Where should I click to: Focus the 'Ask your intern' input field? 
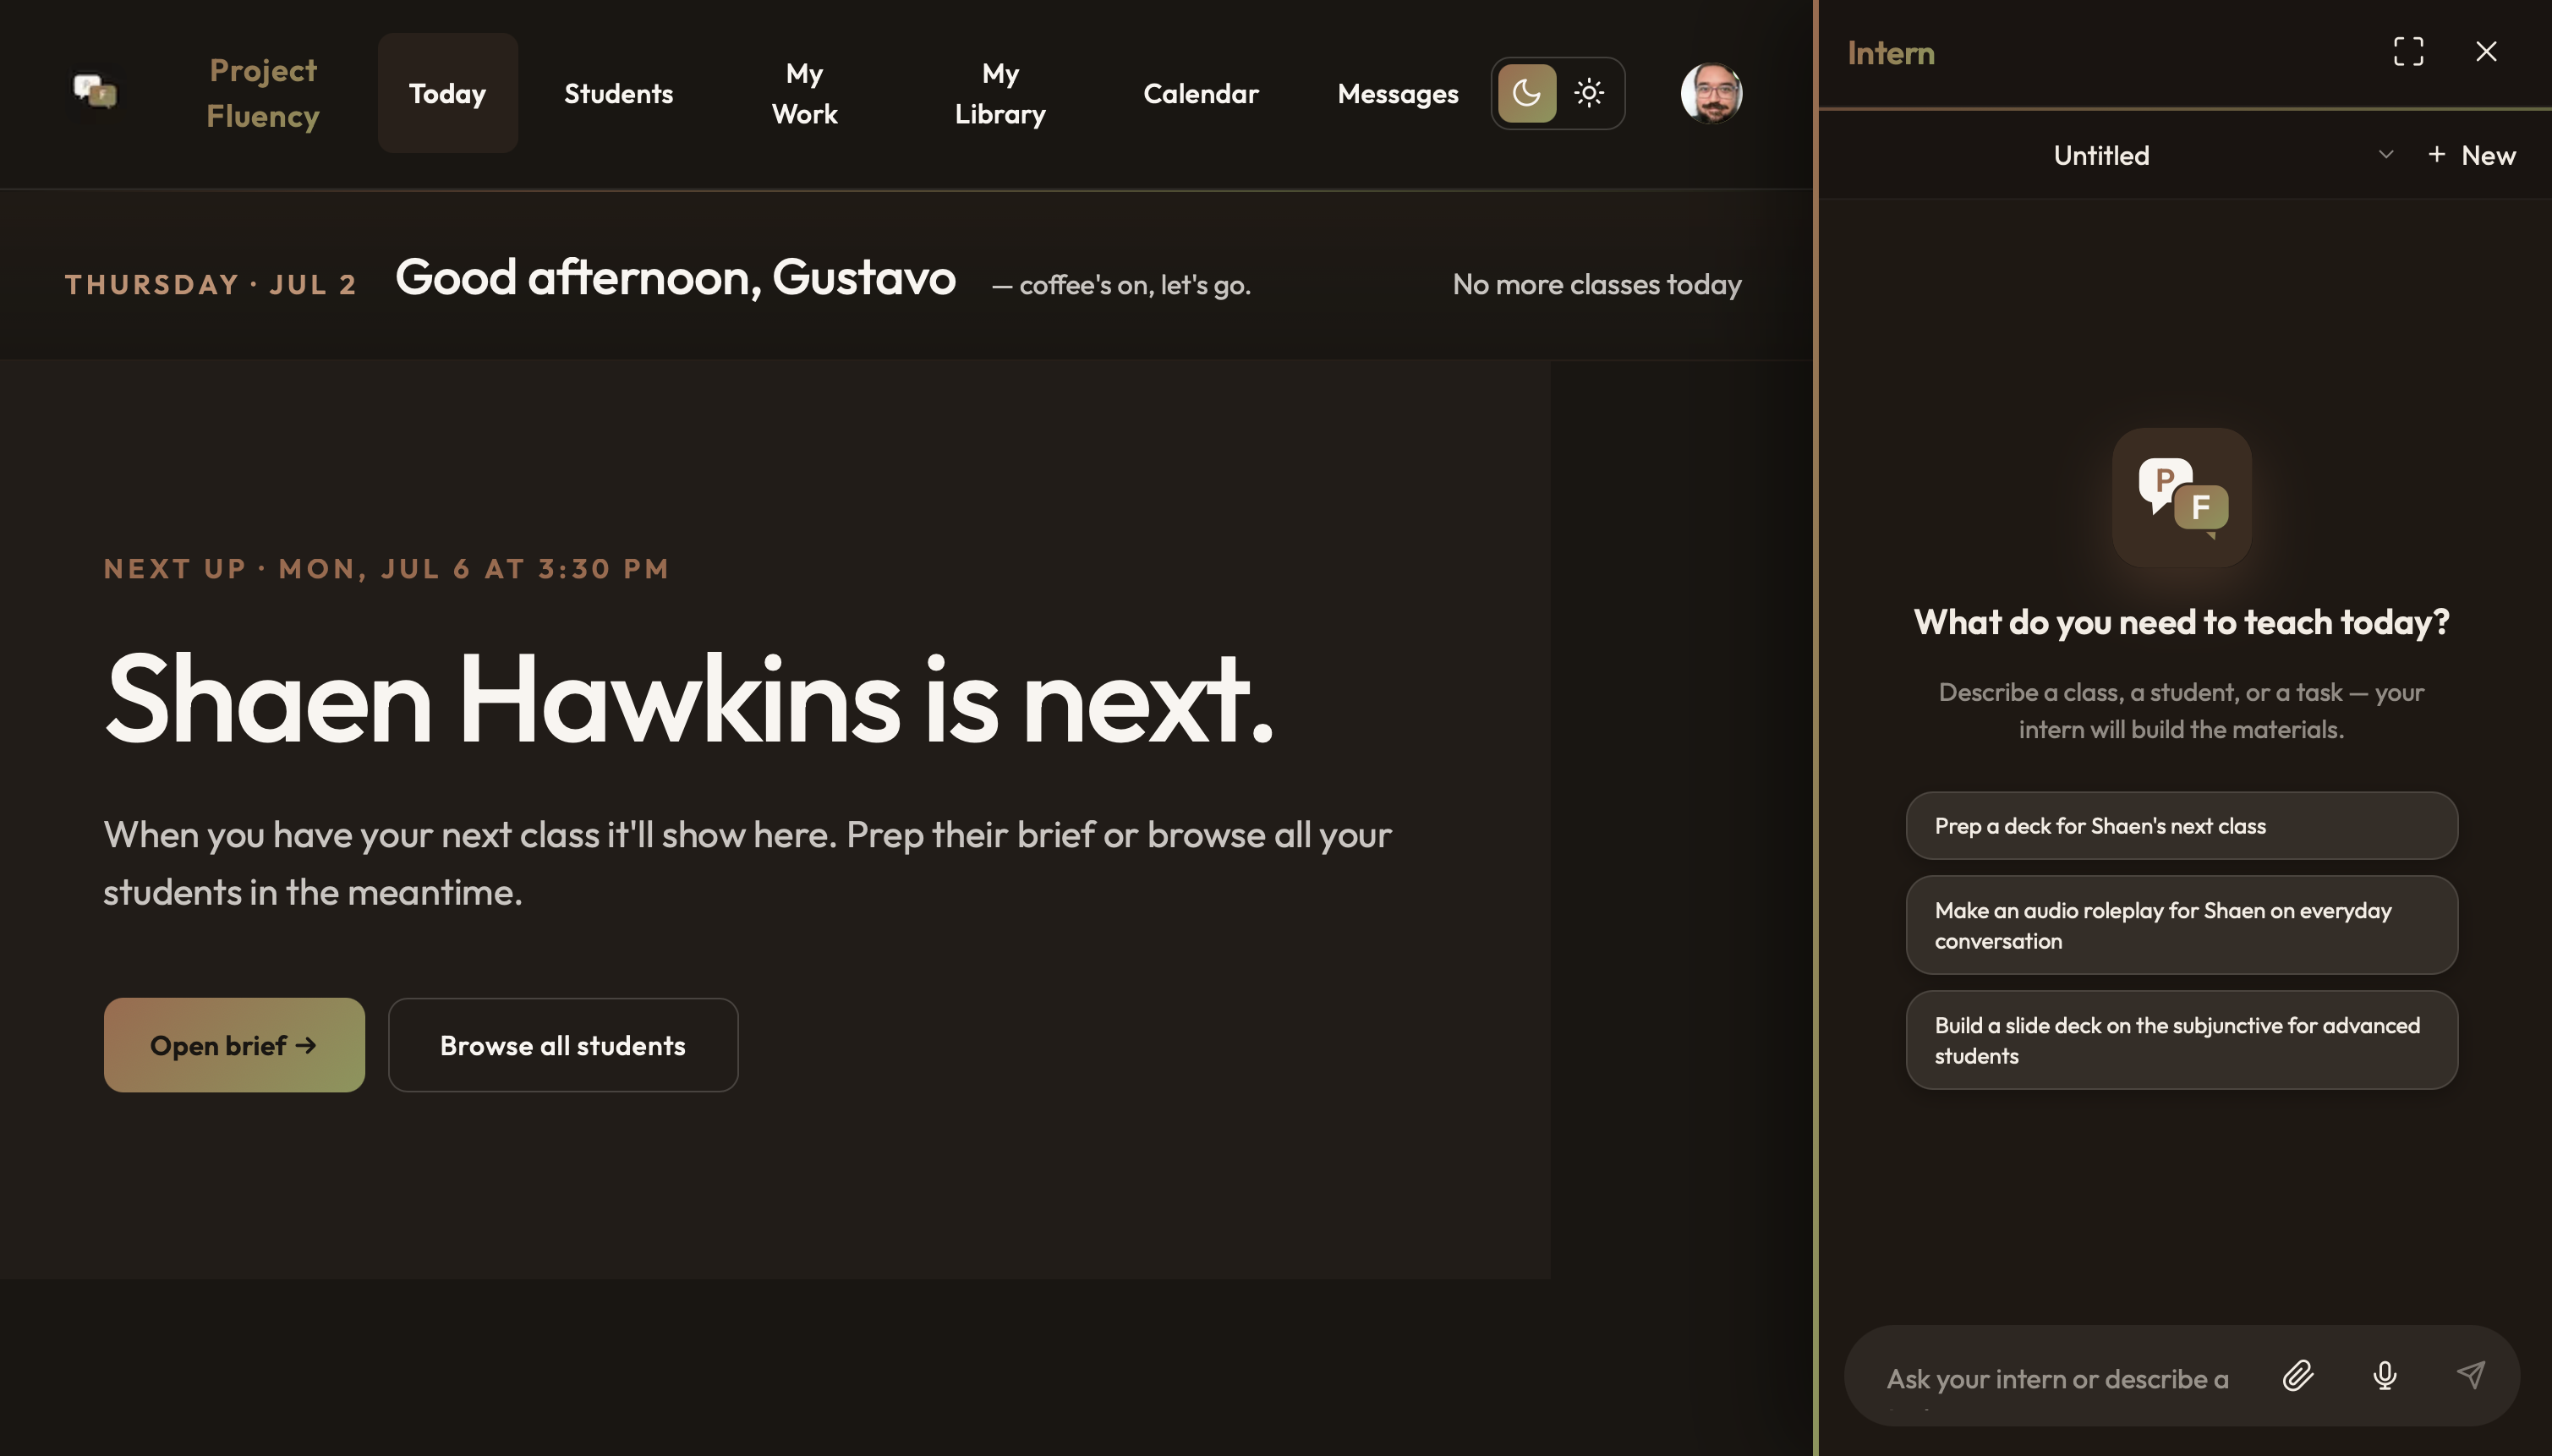coord(2058,1378)
